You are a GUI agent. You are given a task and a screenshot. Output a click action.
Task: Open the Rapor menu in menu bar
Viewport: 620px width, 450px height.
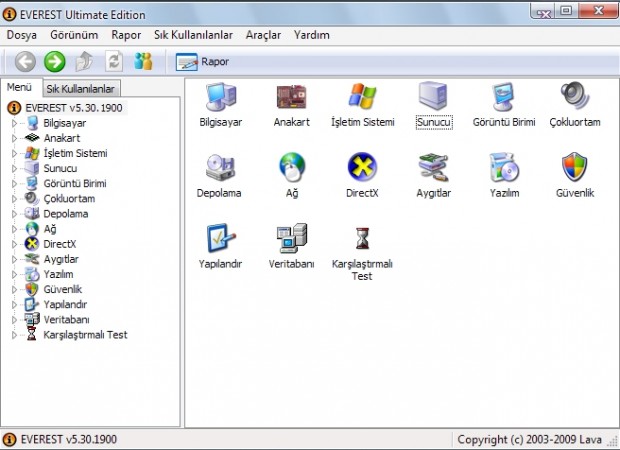coord(126,35)
